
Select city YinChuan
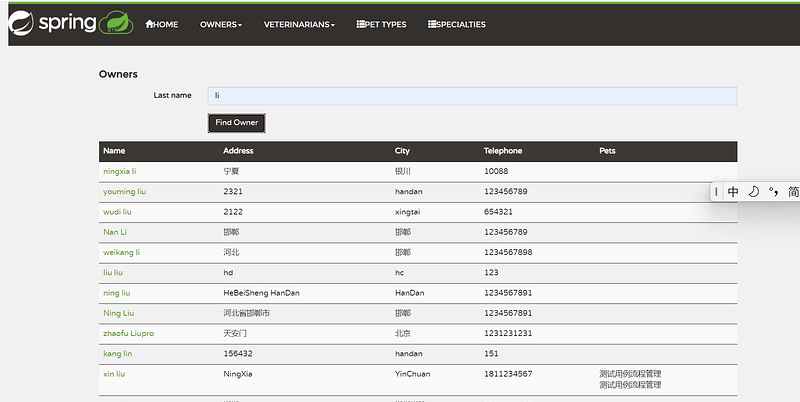click(x=412, y=374)
